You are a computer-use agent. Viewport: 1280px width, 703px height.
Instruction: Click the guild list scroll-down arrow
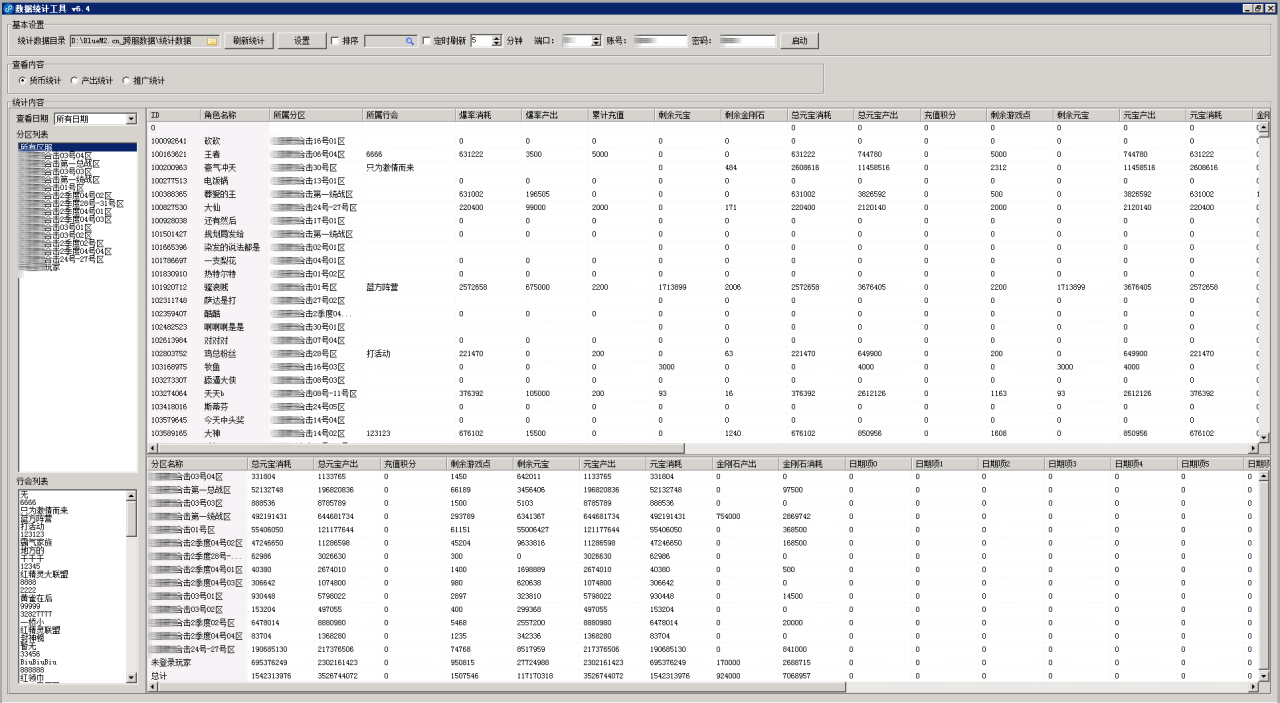[131, 677]
